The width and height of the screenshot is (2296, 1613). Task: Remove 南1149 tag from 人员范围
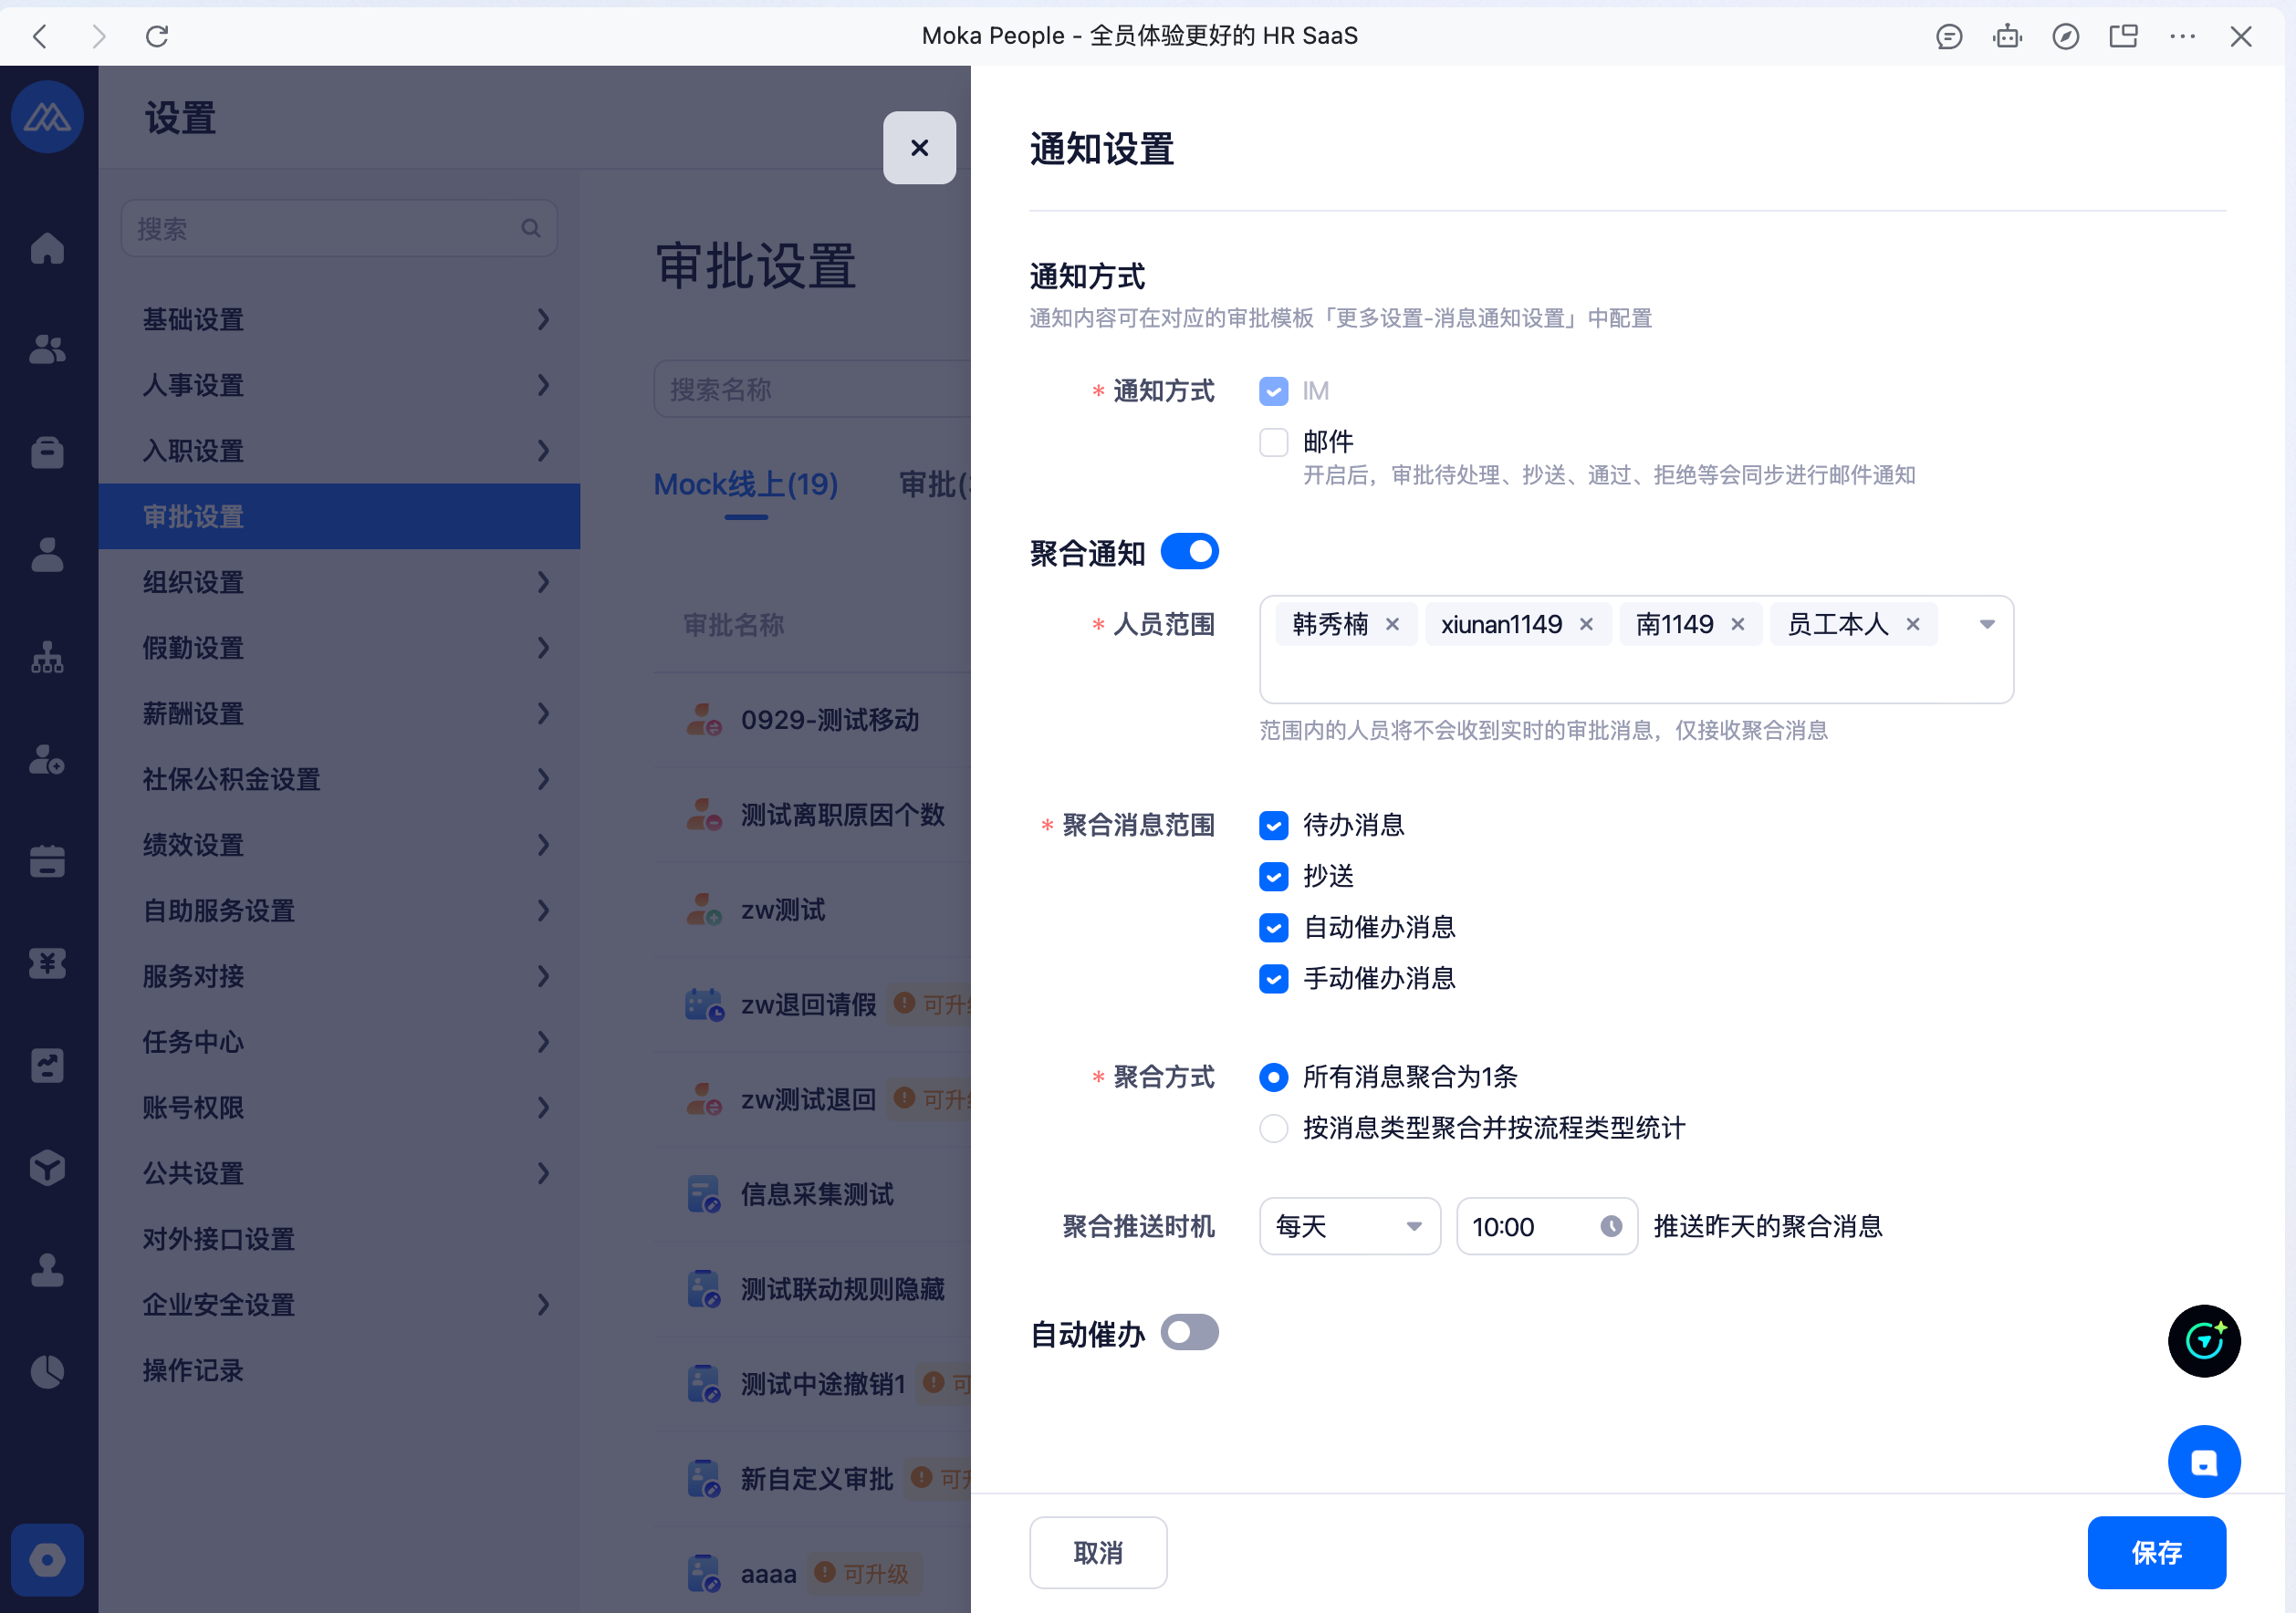point(1738,624)
